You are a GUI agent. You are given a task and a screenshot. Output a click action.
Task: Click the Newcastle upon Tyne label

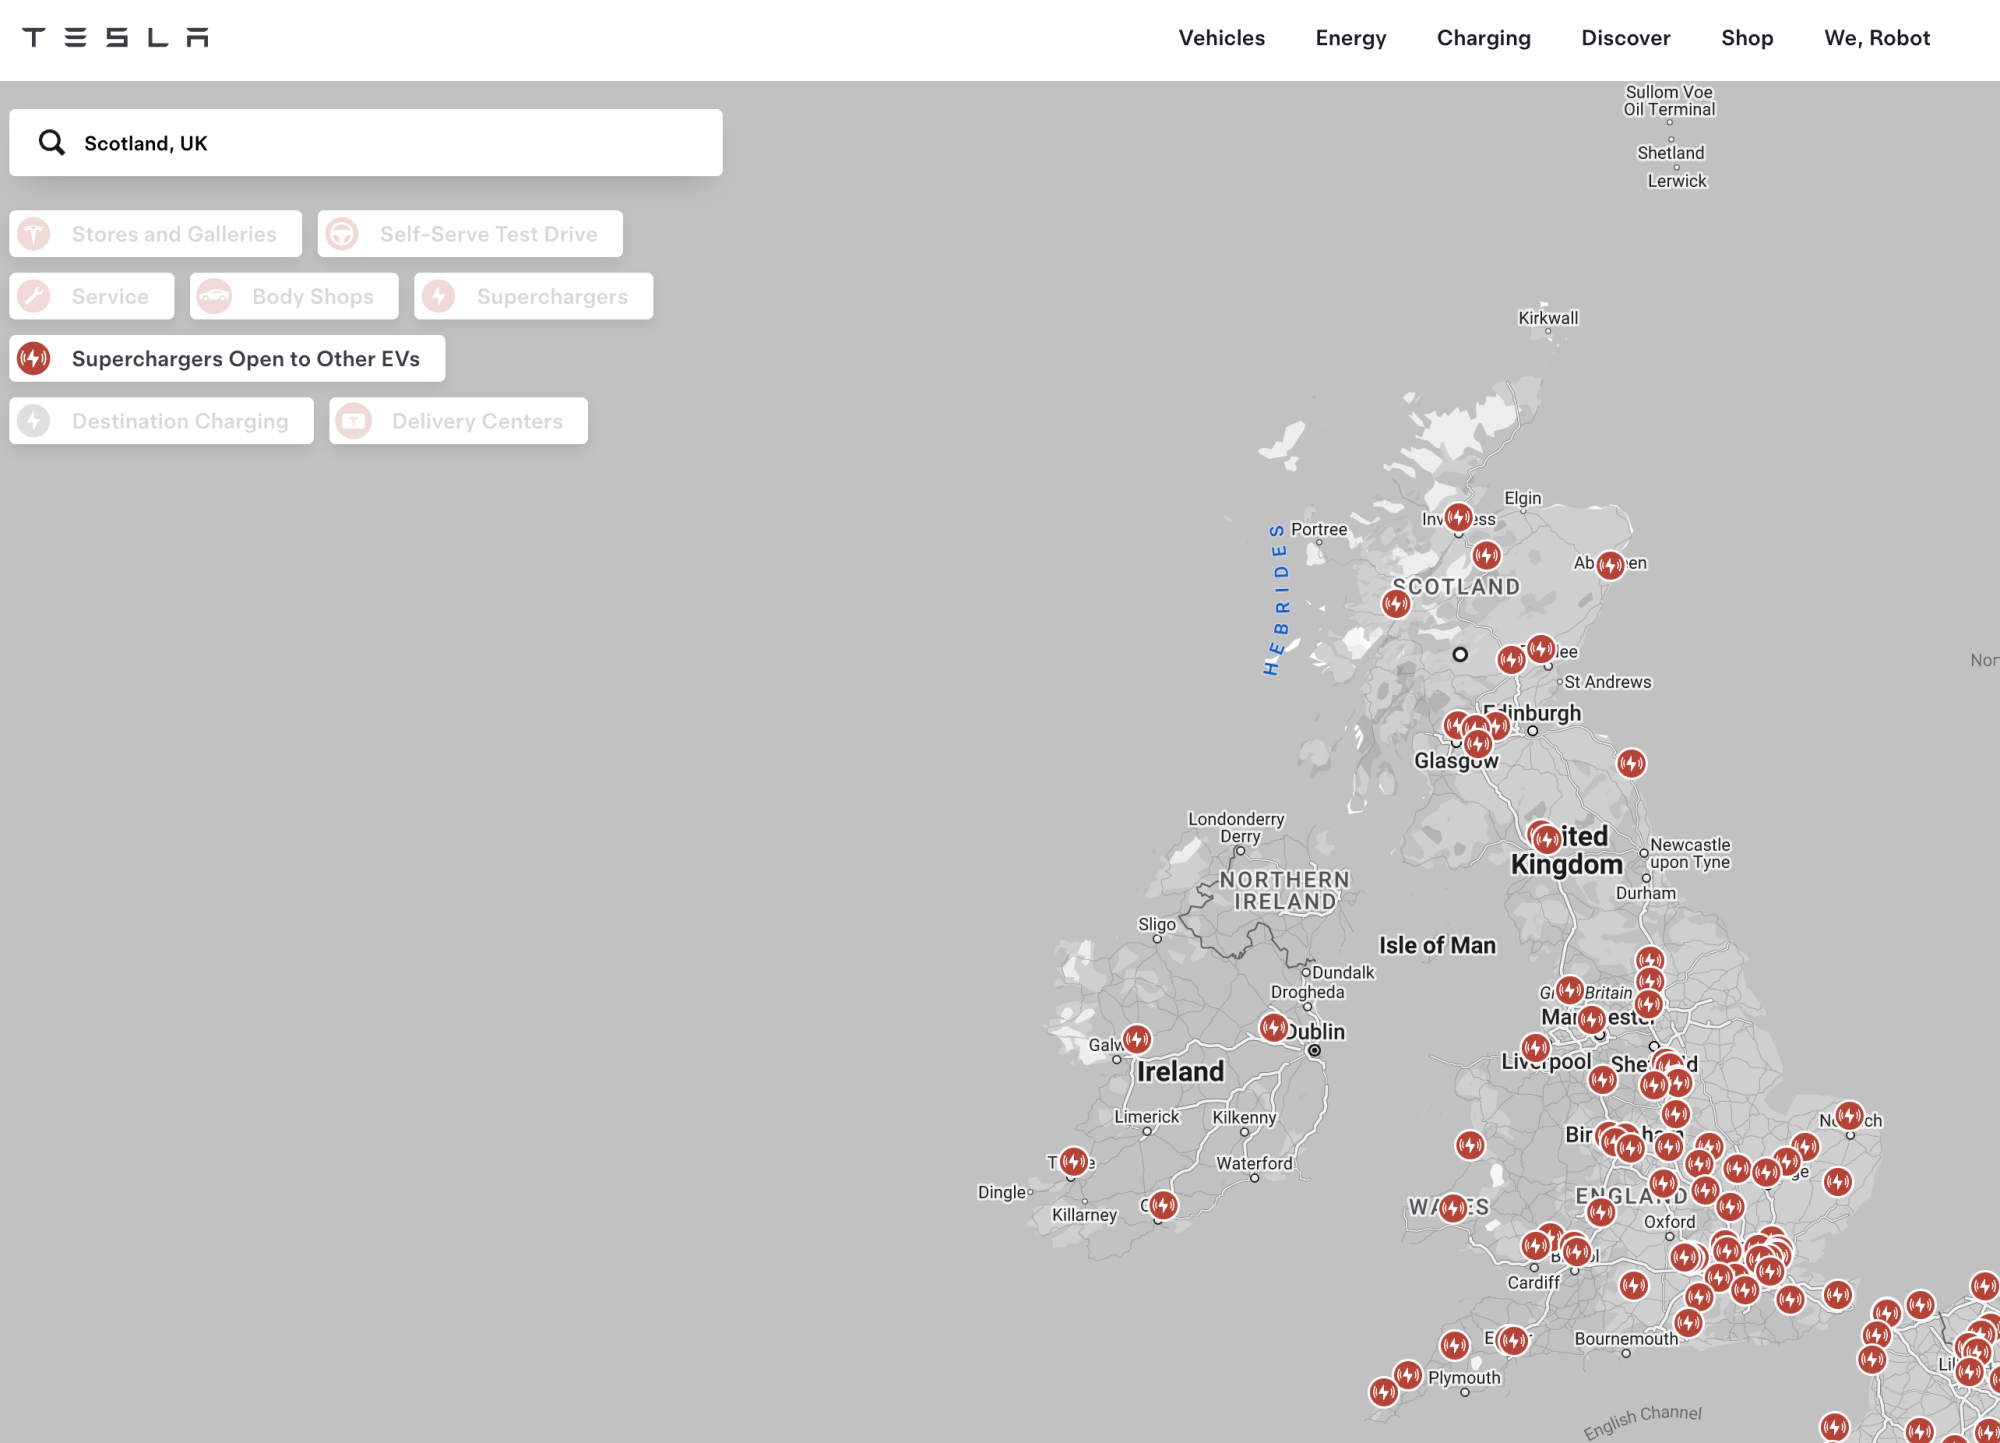(x=1690, y=853)
